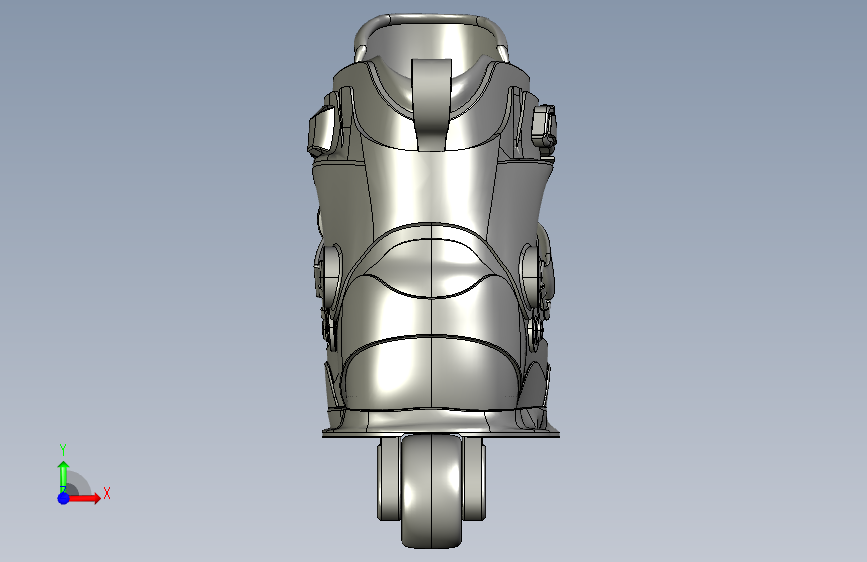This screenshot has height=562, width=867.
Task: Select the rear pull strap on boot cuff
Action: coord(431,105)
